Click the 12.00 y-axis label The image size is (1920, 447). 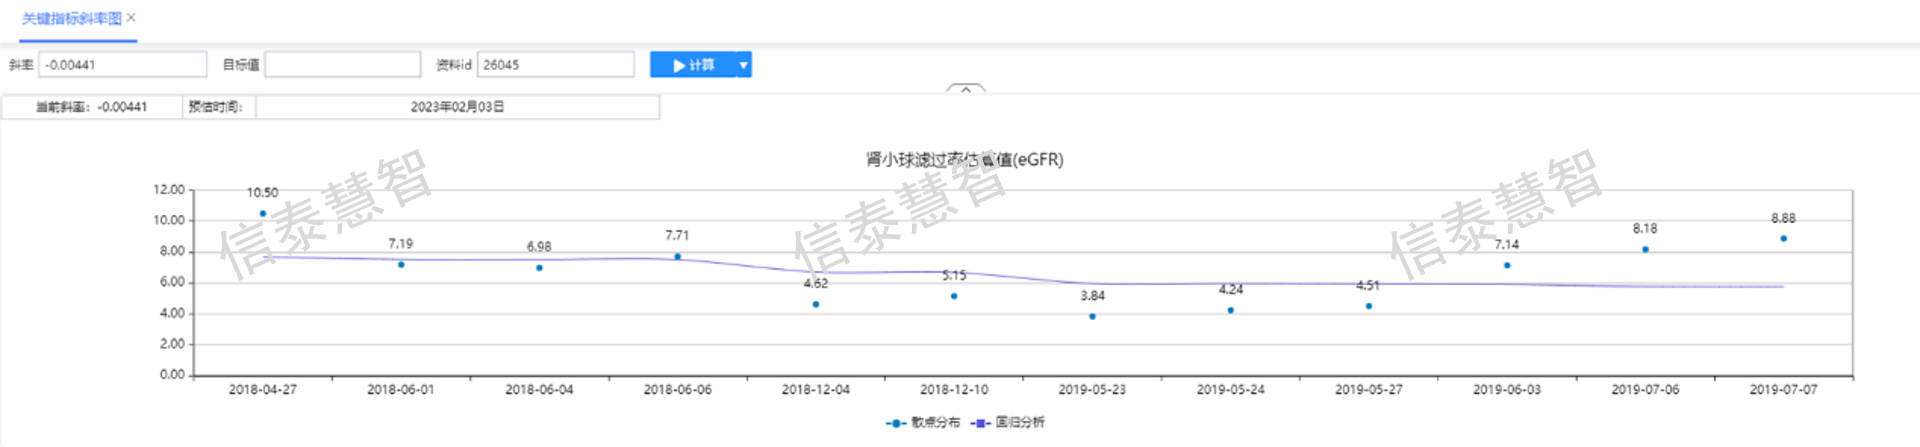169,189
